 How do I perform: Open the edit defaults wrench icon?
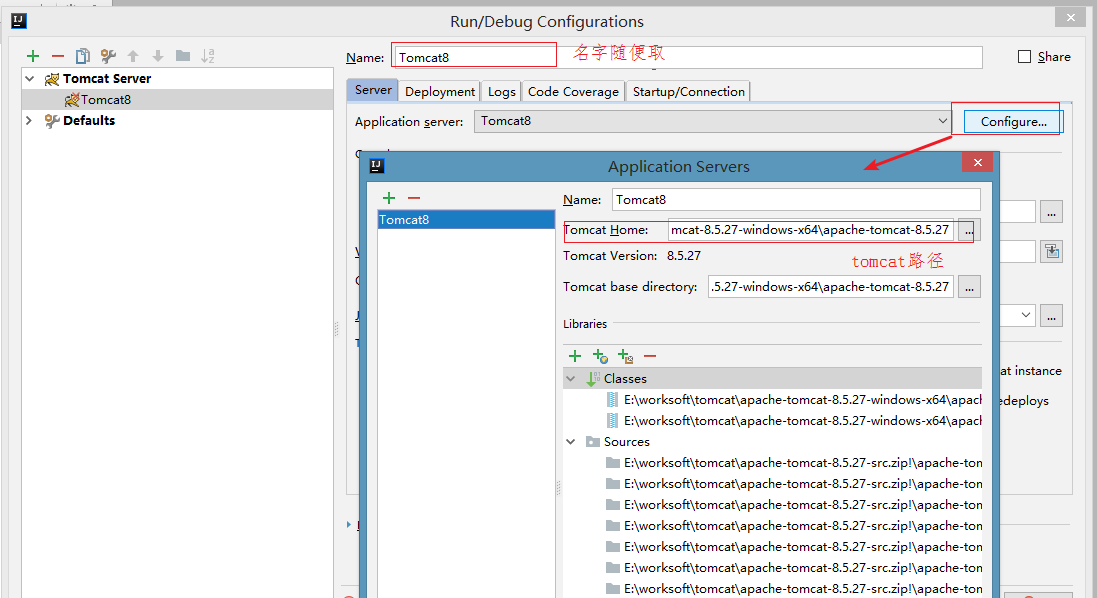pyautogui.click(x=108, y=56)
